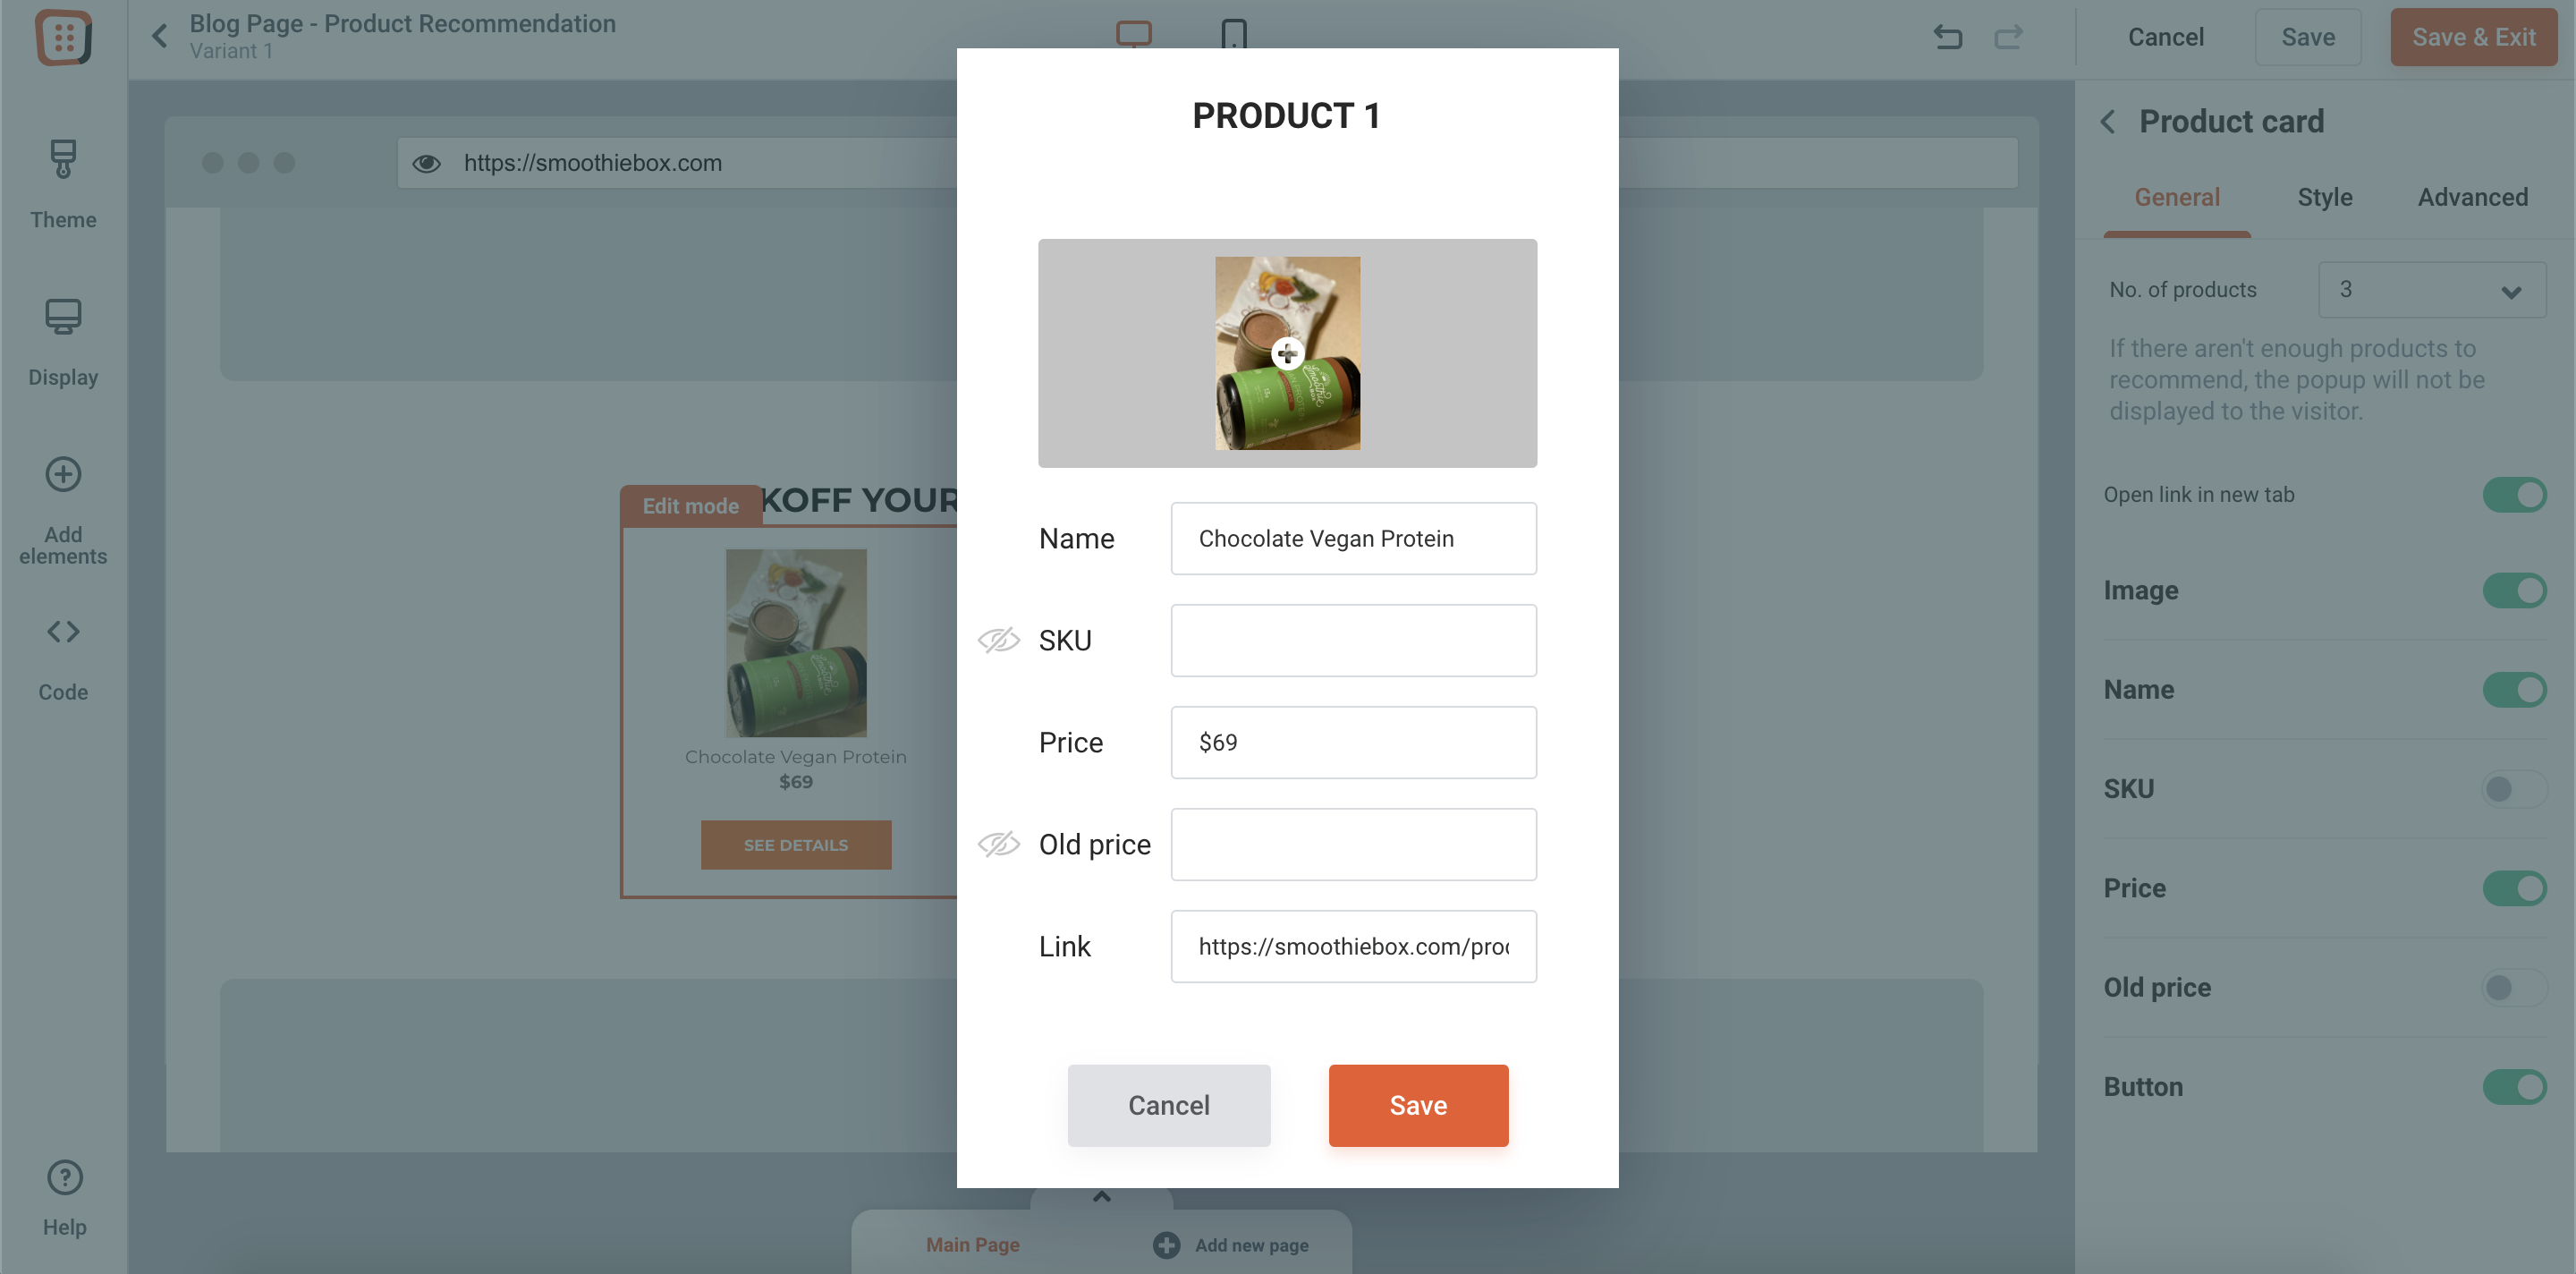Viewport: 2576px width, 1274px height.
Task: Open the Code editor icon
Action: click(63, 631)
